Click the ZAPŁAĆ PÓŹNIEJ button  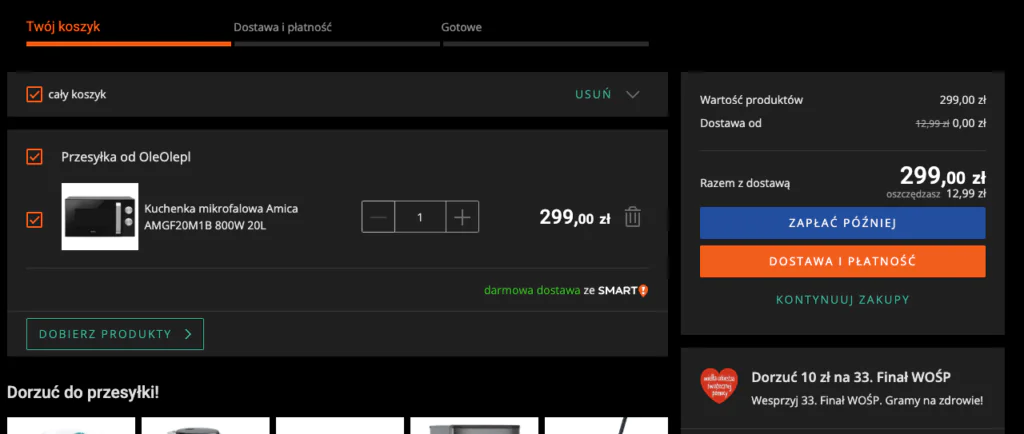[842, 223]
